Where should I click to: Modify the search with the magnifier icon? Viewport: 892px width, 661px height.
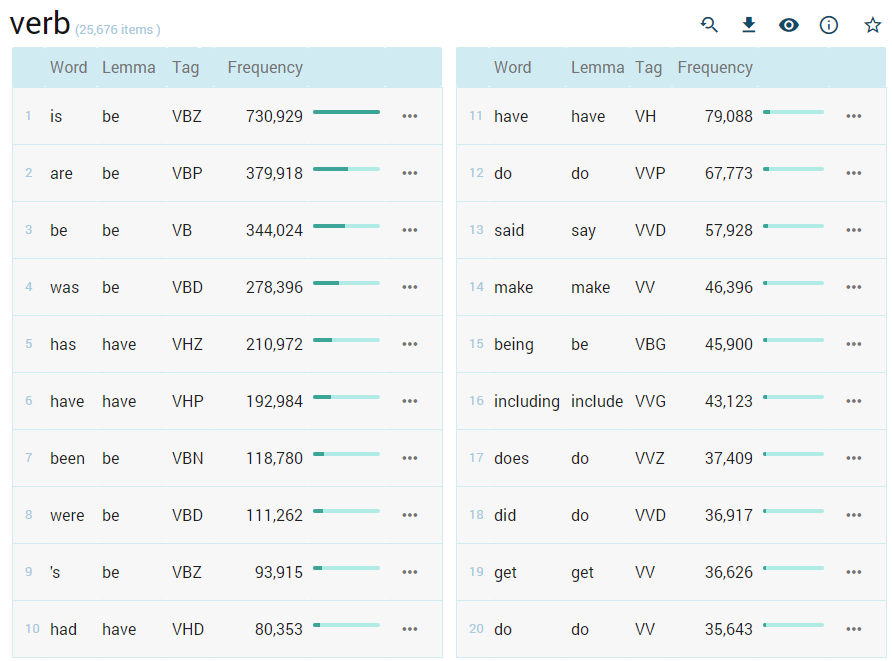tap(709, 24)
